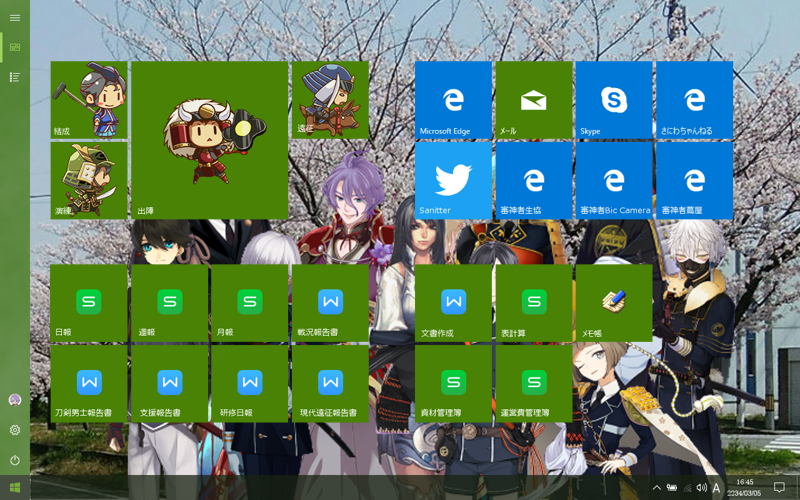Open the メール mail tile
The height and width of the screenshot is (500, 800).
[x=534, y=100]
